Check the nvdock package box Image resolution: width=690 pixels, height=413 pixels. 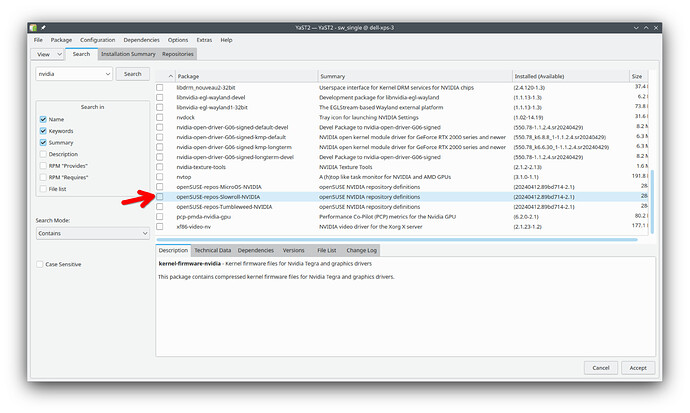click(x=160, y=117)
